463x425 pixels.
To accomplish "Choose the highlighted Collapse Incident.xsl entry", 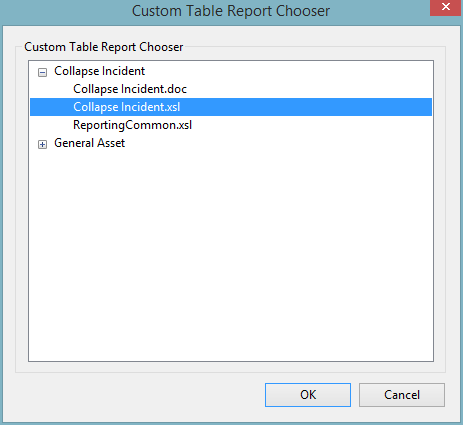I will point(127,107).
